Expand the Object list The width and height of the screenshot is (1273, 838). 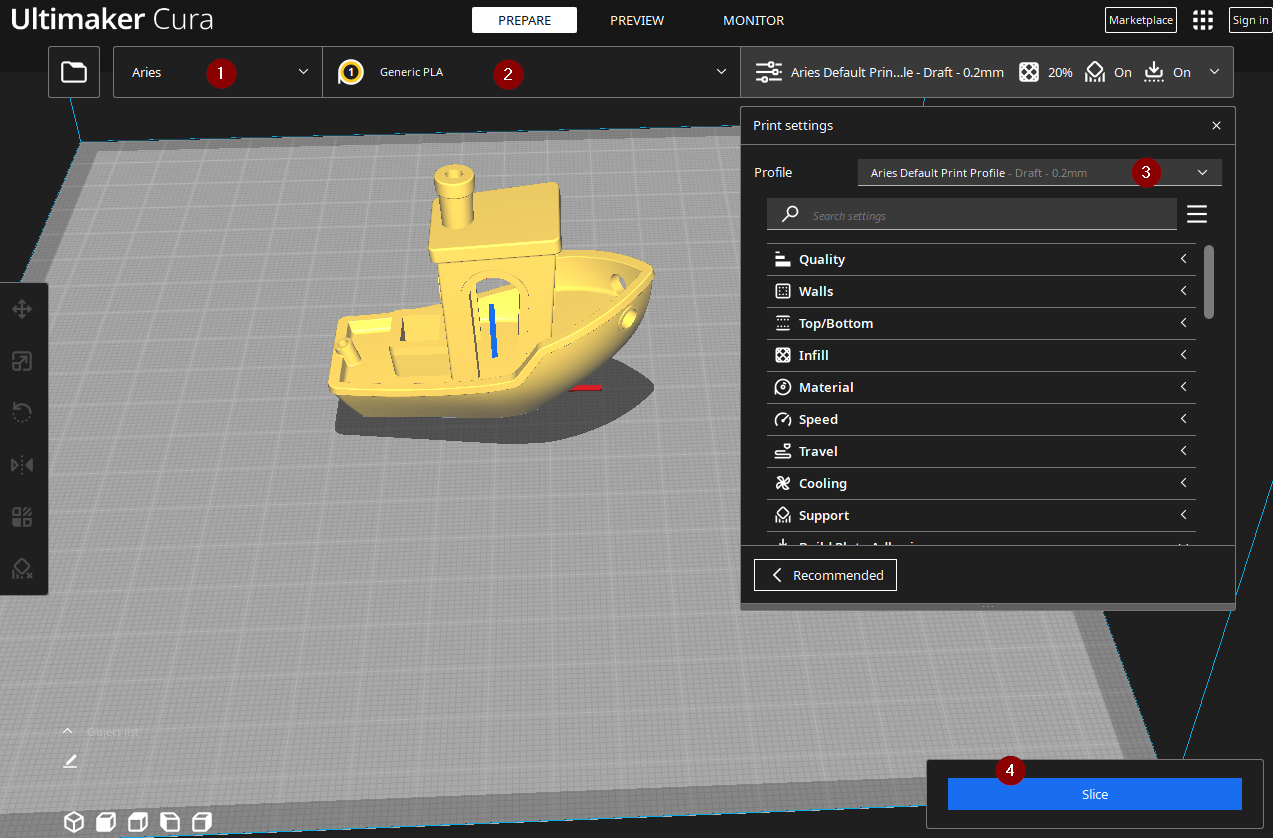point(100,732)
